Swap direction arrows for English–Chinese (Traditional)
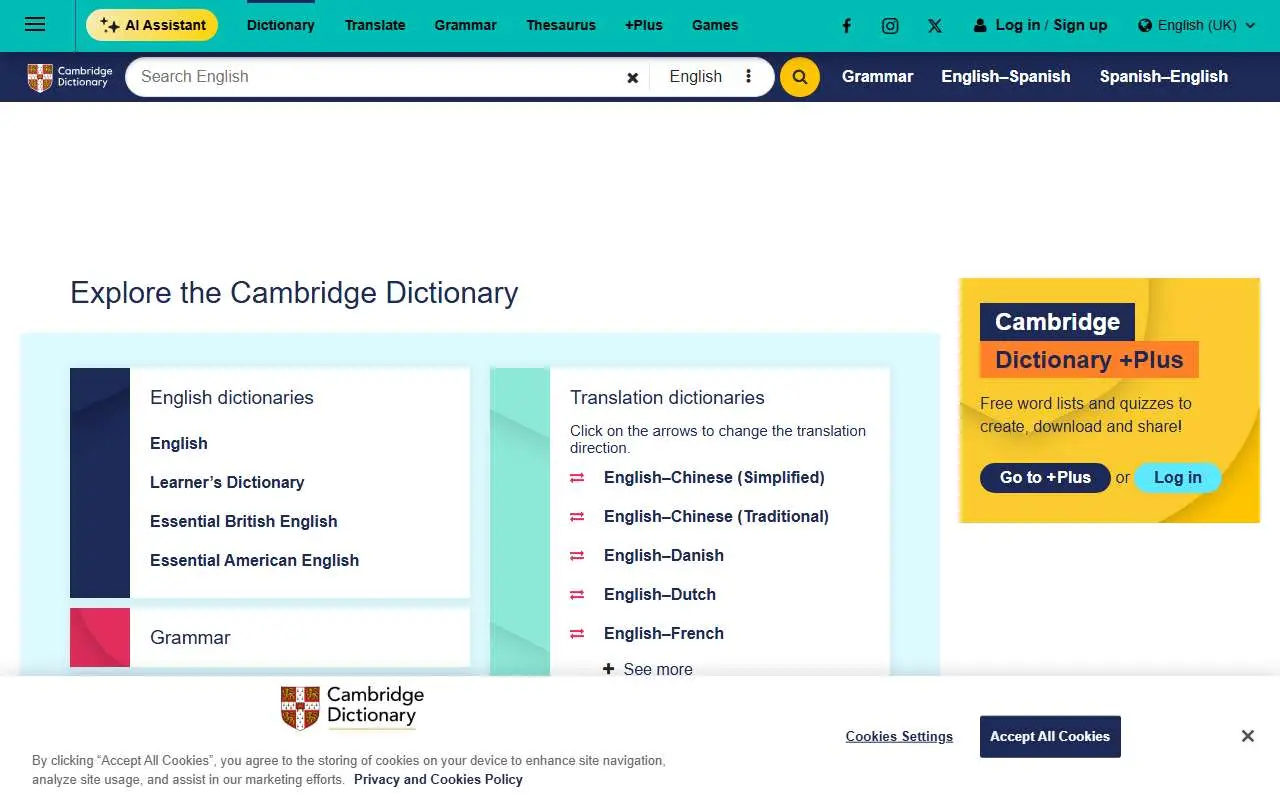Screen dimensions: 1280x800 pos(577,517)
